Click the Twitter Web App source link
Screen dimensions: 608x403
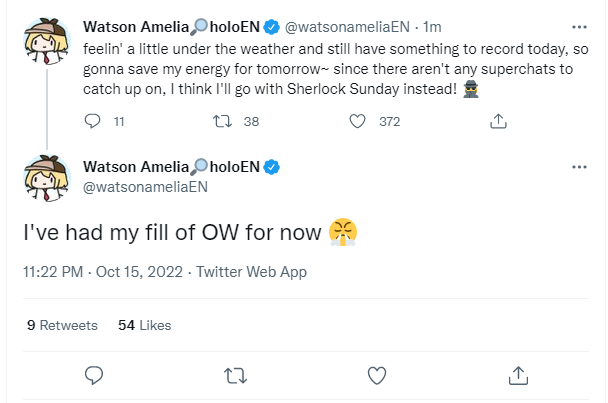click(x=252, y=272)
